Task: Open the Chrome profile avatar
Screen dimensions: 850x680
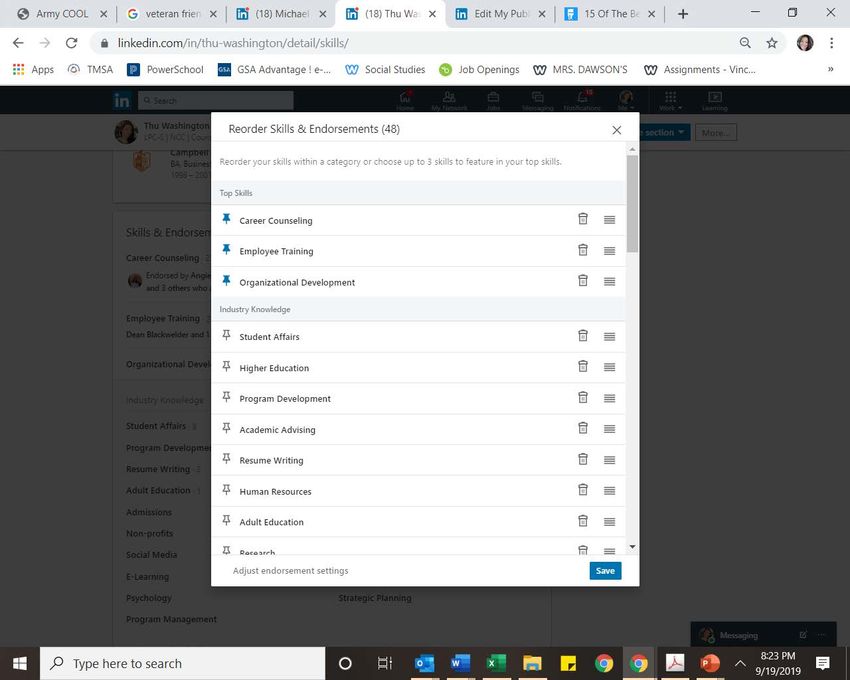Action: pyautogui.click(x=805, y=43)
